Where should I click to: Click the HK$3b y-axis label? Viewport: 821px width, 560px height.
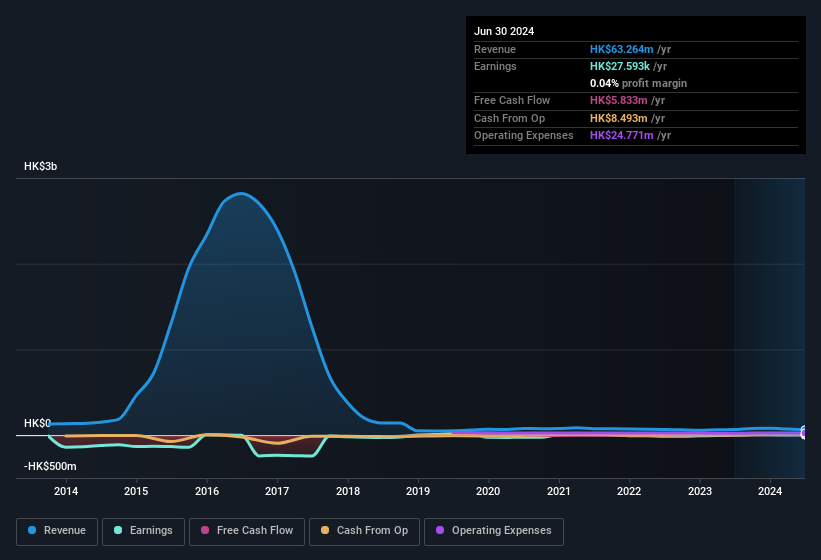coord(40,166)
